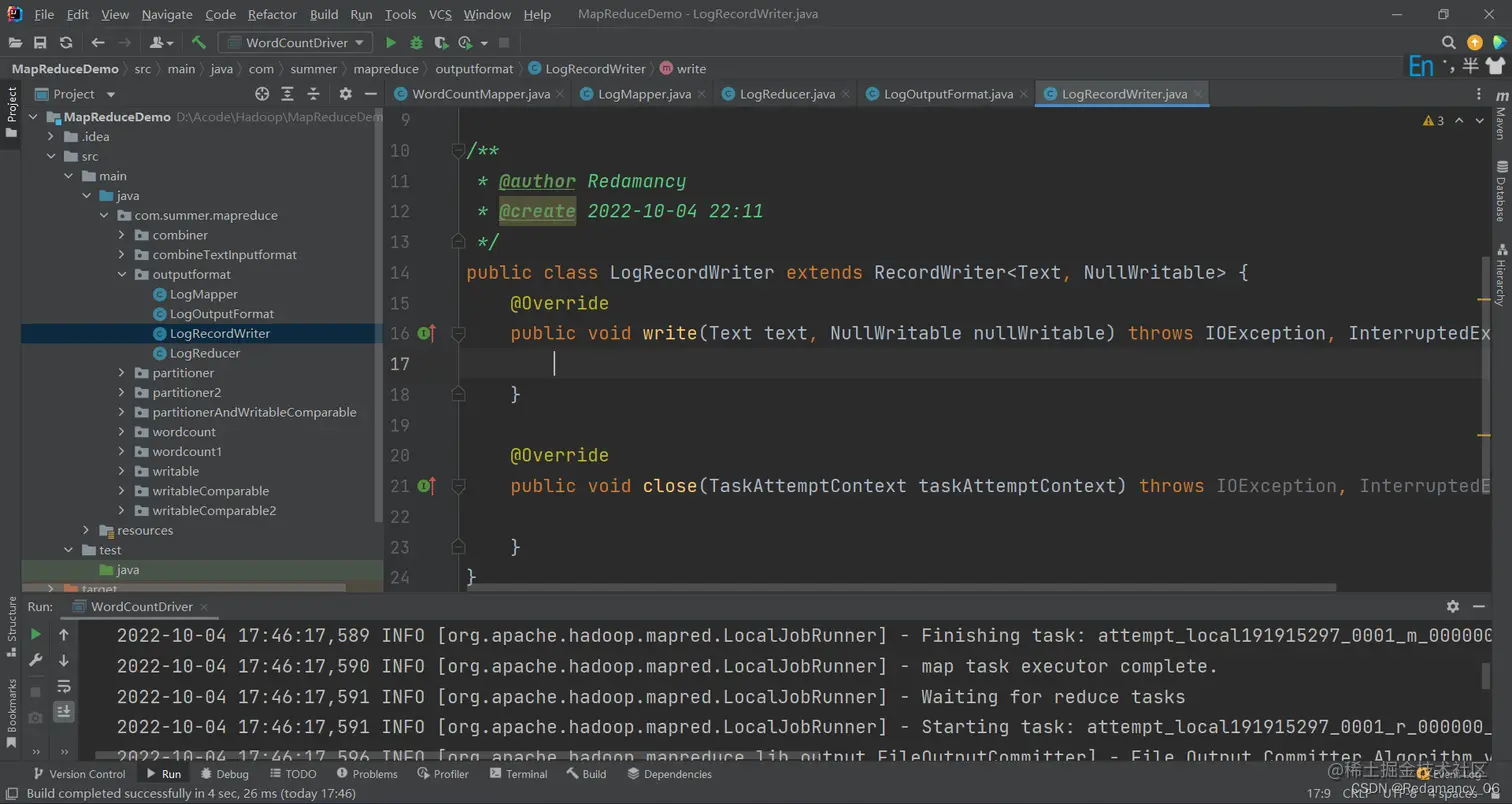This screenshot has height=804, width=1512.
Task: Open the Profiler tool window button
Action: pos(443,774)
